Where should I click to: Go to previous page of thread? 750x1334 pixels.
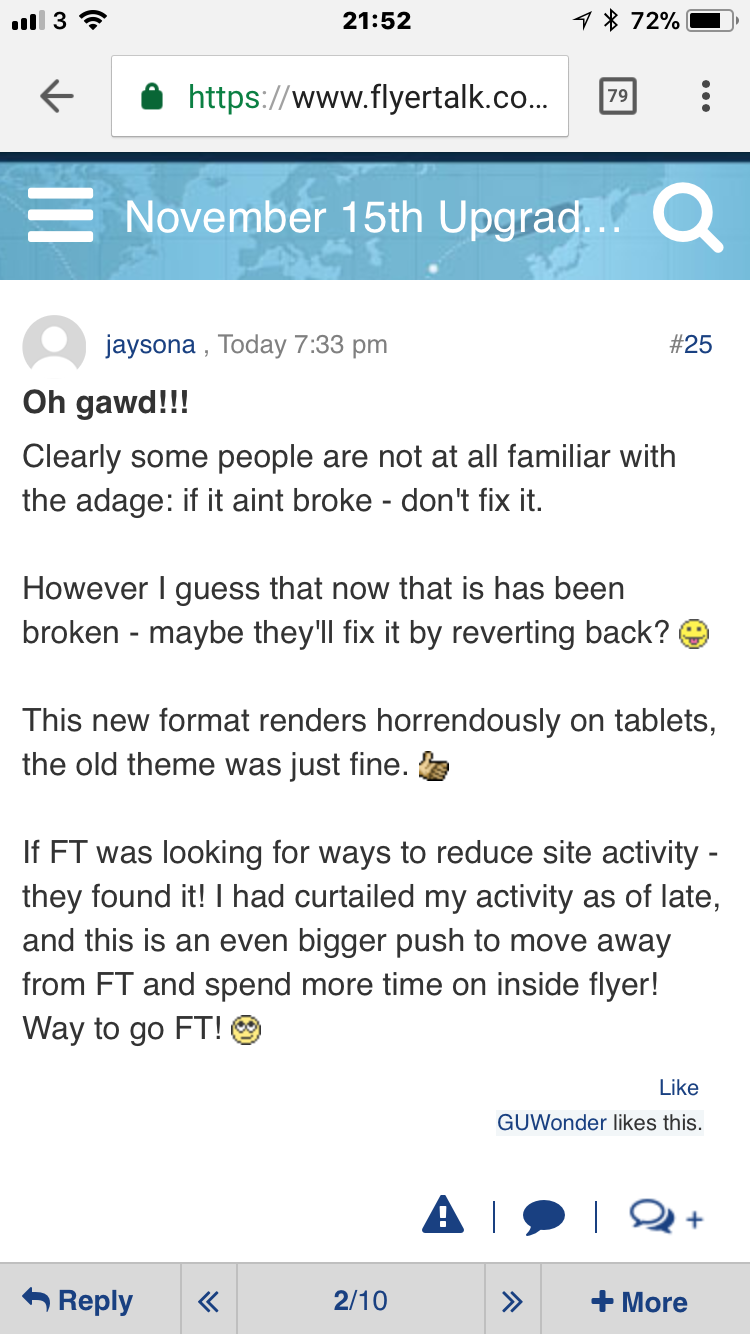click(x=208, y=1300)
